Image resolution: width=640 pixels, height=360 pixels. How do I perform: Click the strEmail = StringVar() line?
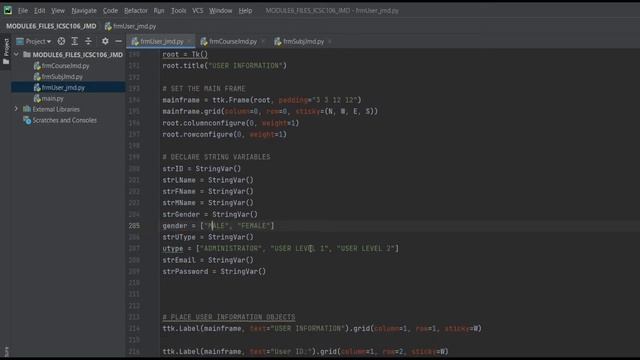coord(208,260)
